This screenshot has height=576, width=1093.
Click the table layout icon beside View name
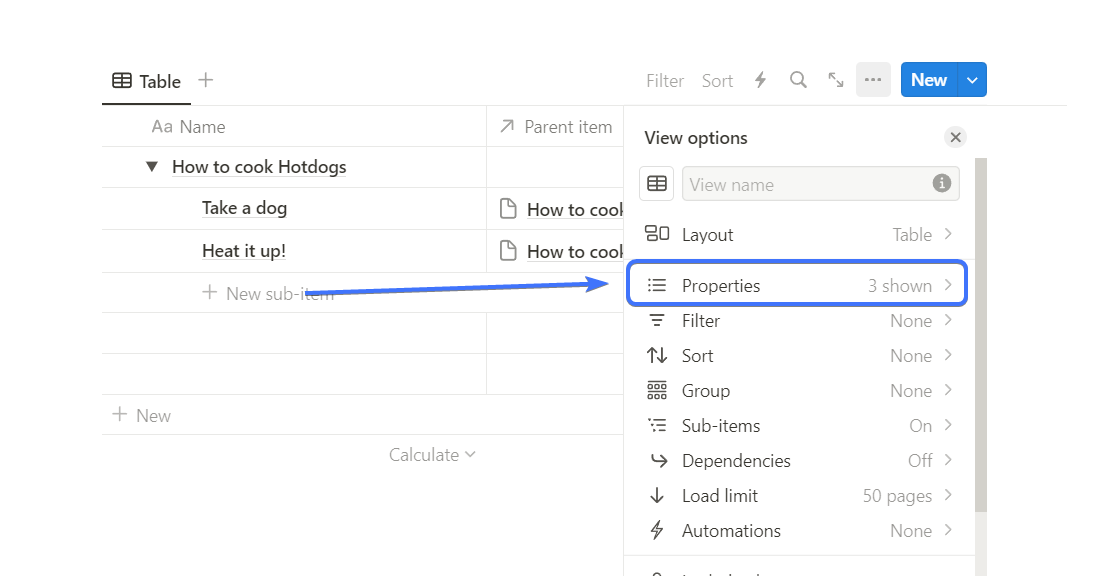(x=657, y=184)
